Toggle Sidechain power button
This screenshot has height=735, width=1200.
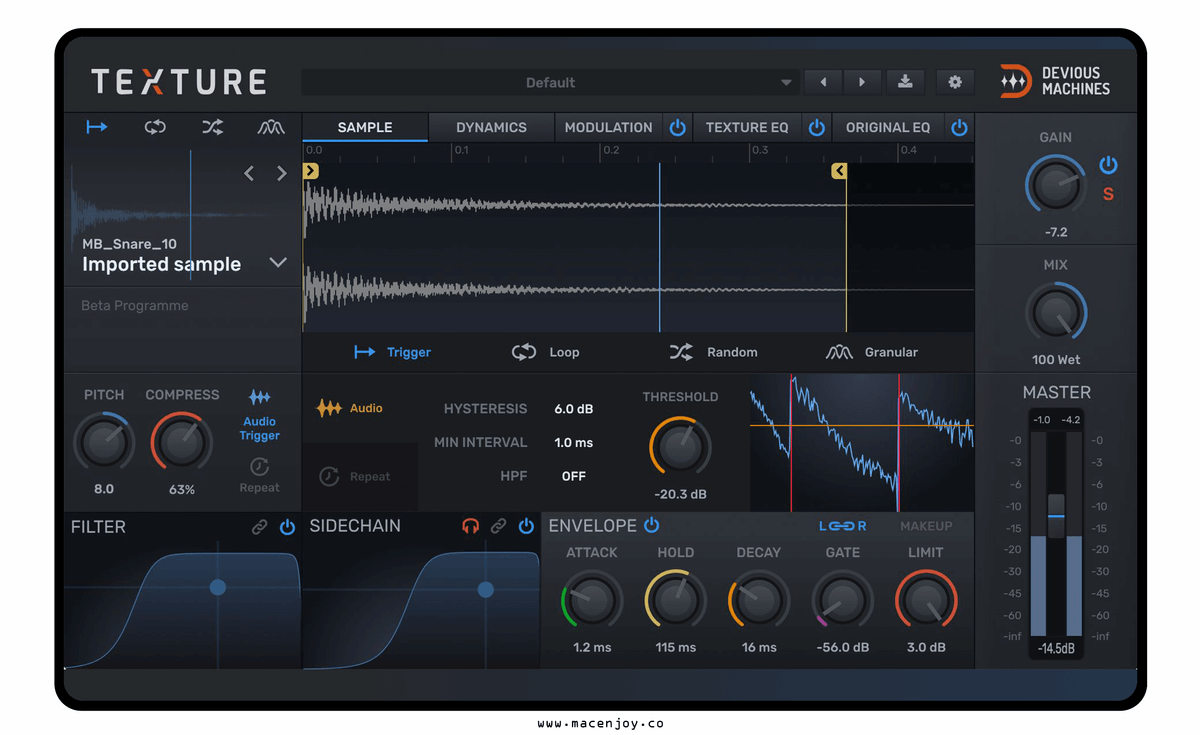point(527,526)
